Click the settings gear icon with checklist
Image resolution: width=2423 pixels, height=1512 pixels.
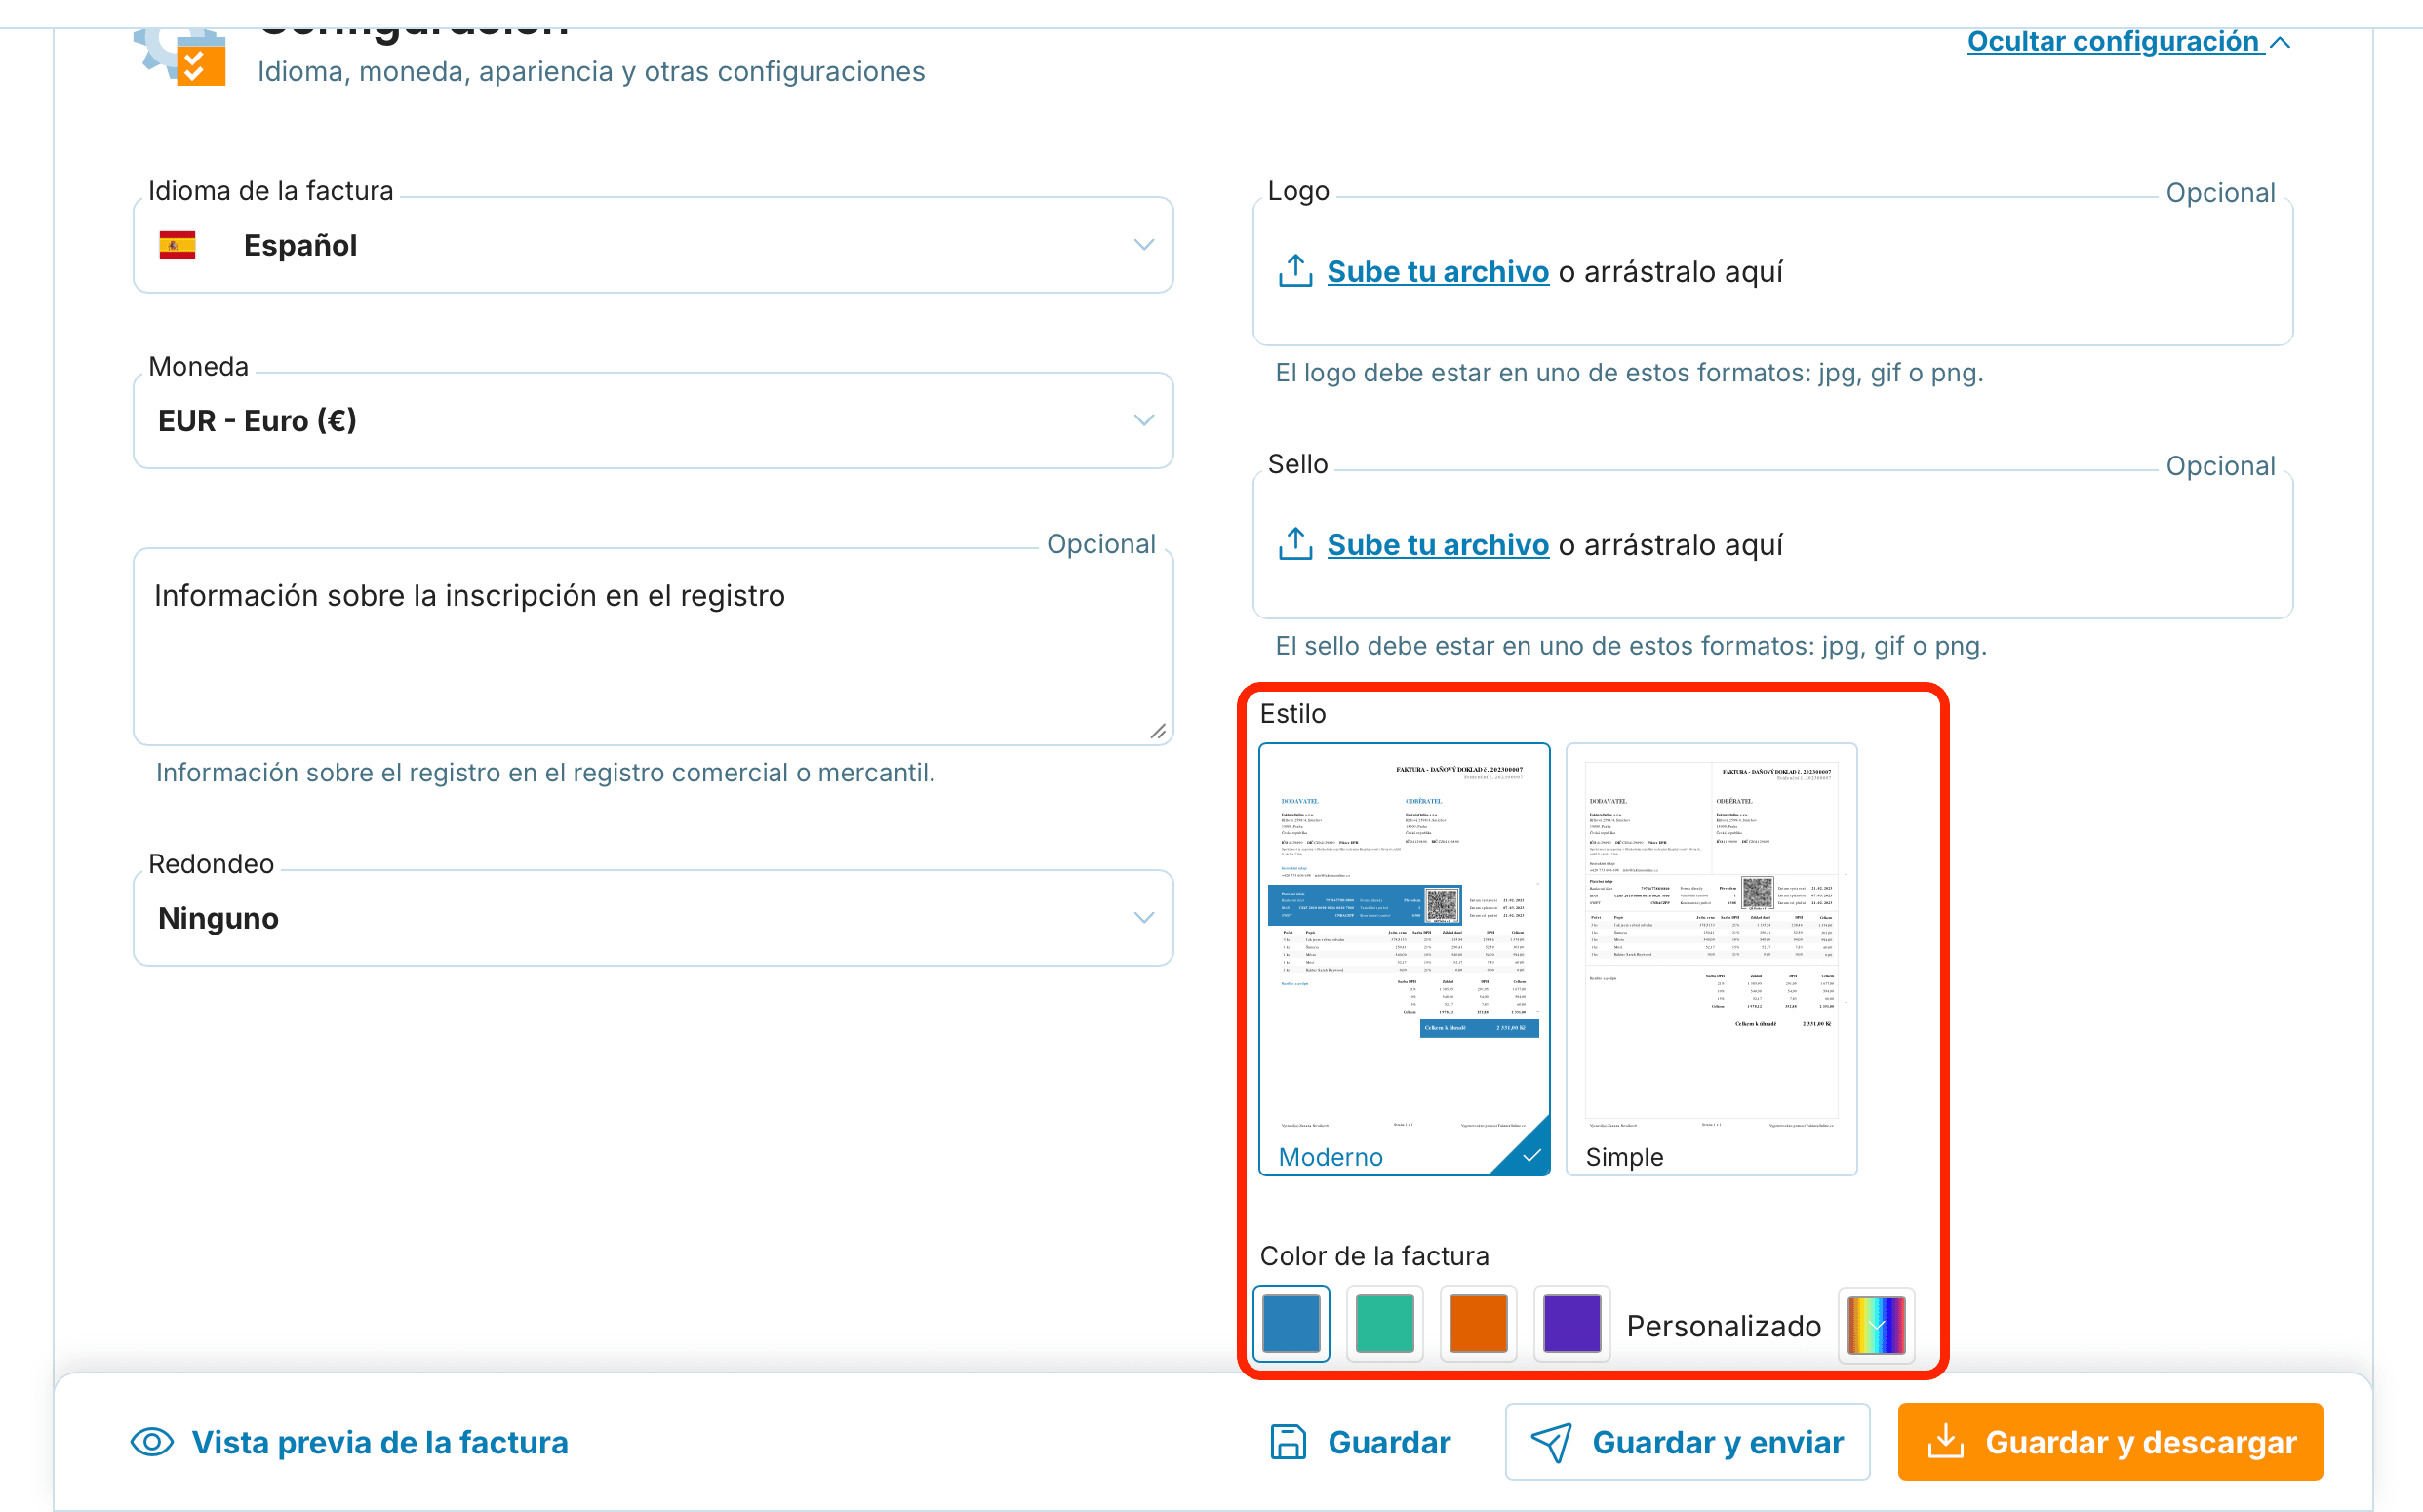pyautogui.click(x=180, y=56)
